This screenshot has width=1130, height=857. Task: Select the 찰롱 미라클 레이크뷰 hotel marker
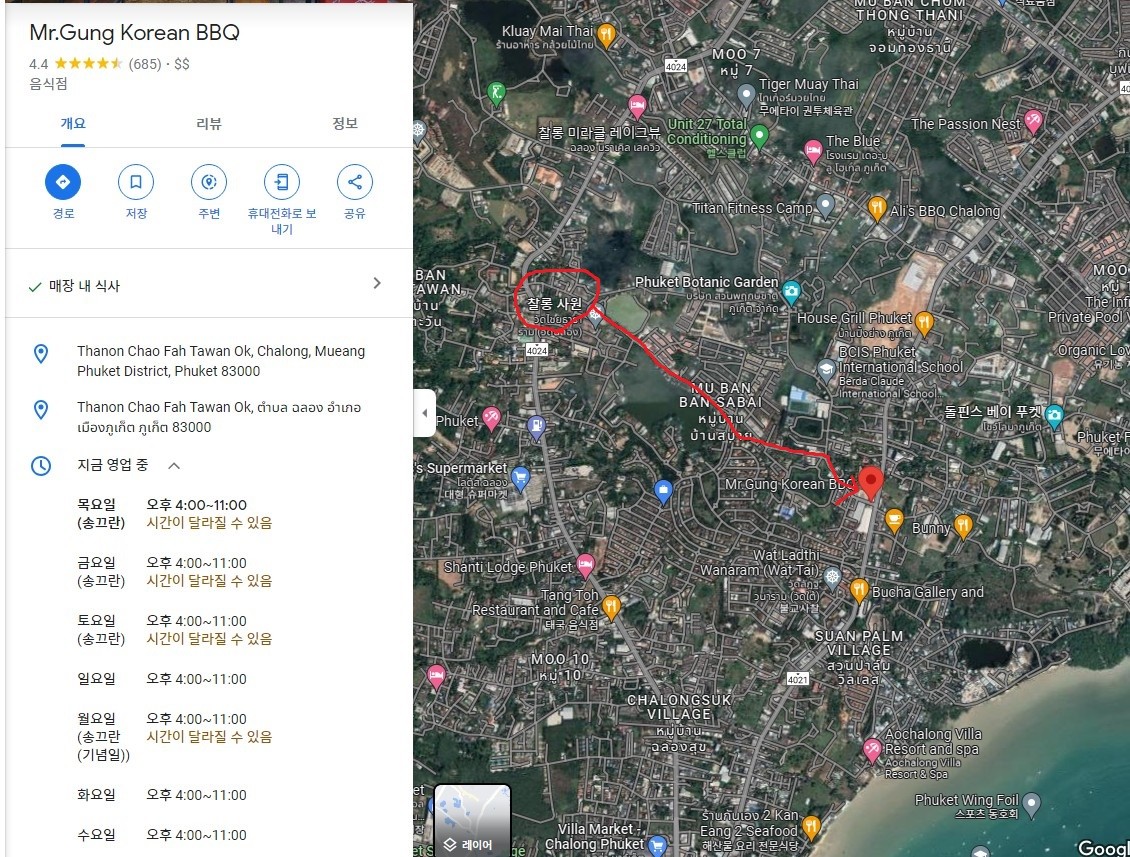(x=637, y=107)
